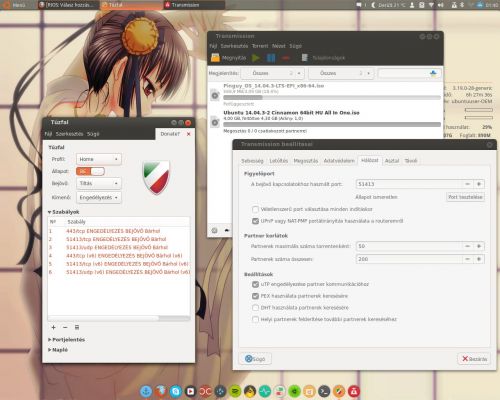Click Pinguy_OS torrent progress bar
Image resolution: width=500 pixels, height=400 pixels.
pos(332,98)
